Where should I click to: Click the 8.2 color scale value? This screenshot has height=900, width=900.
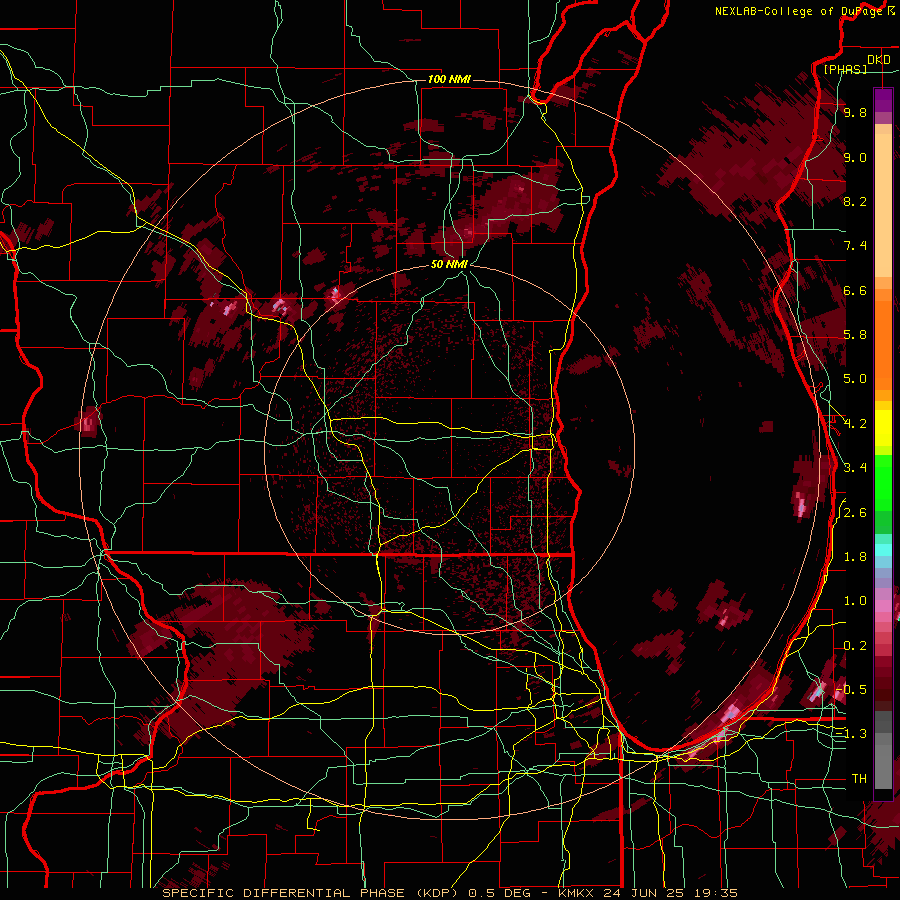tap(855, 201)
